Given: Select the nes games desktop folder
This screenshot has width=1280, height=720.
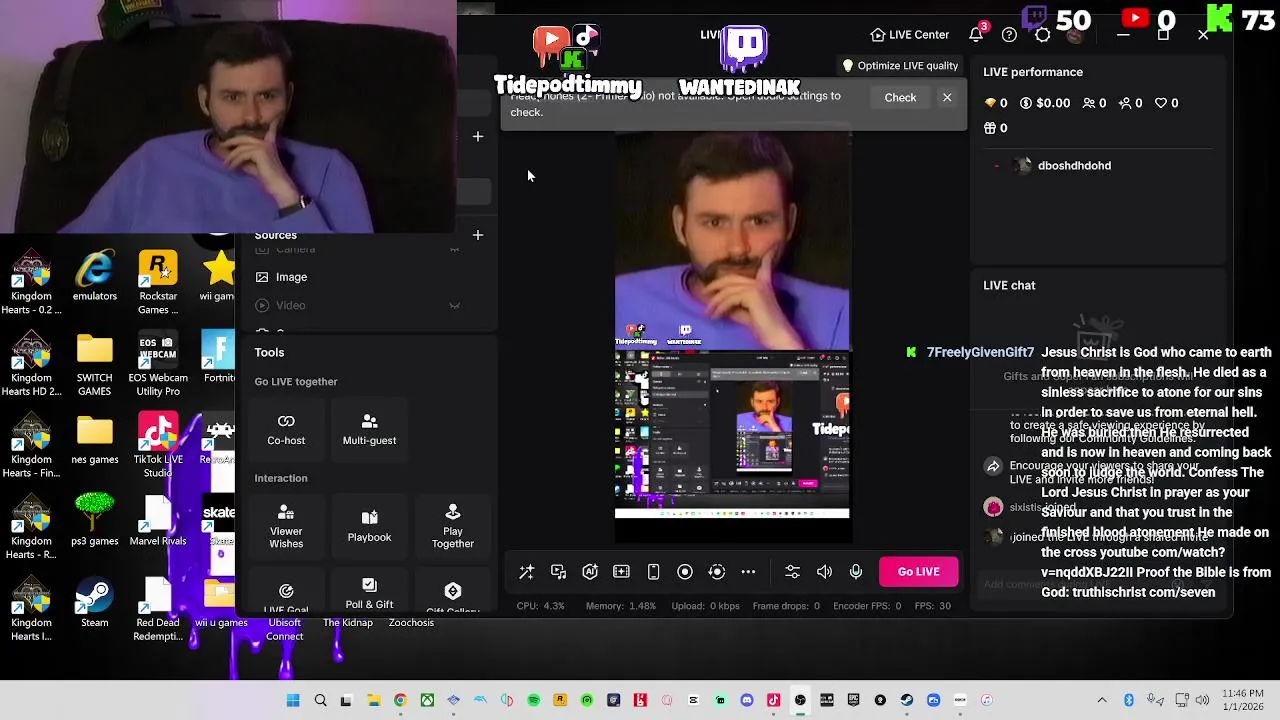Looking at the screenshot, I should [x=95, y=440].
